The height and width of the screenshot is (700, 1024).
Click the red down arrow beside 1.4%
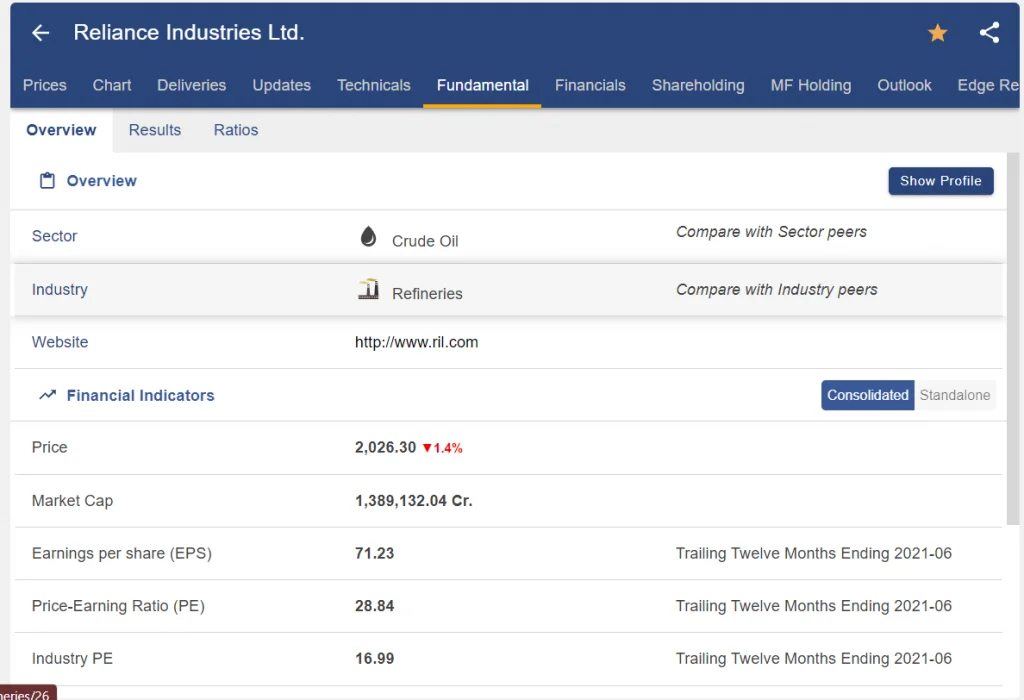[427, 448]
